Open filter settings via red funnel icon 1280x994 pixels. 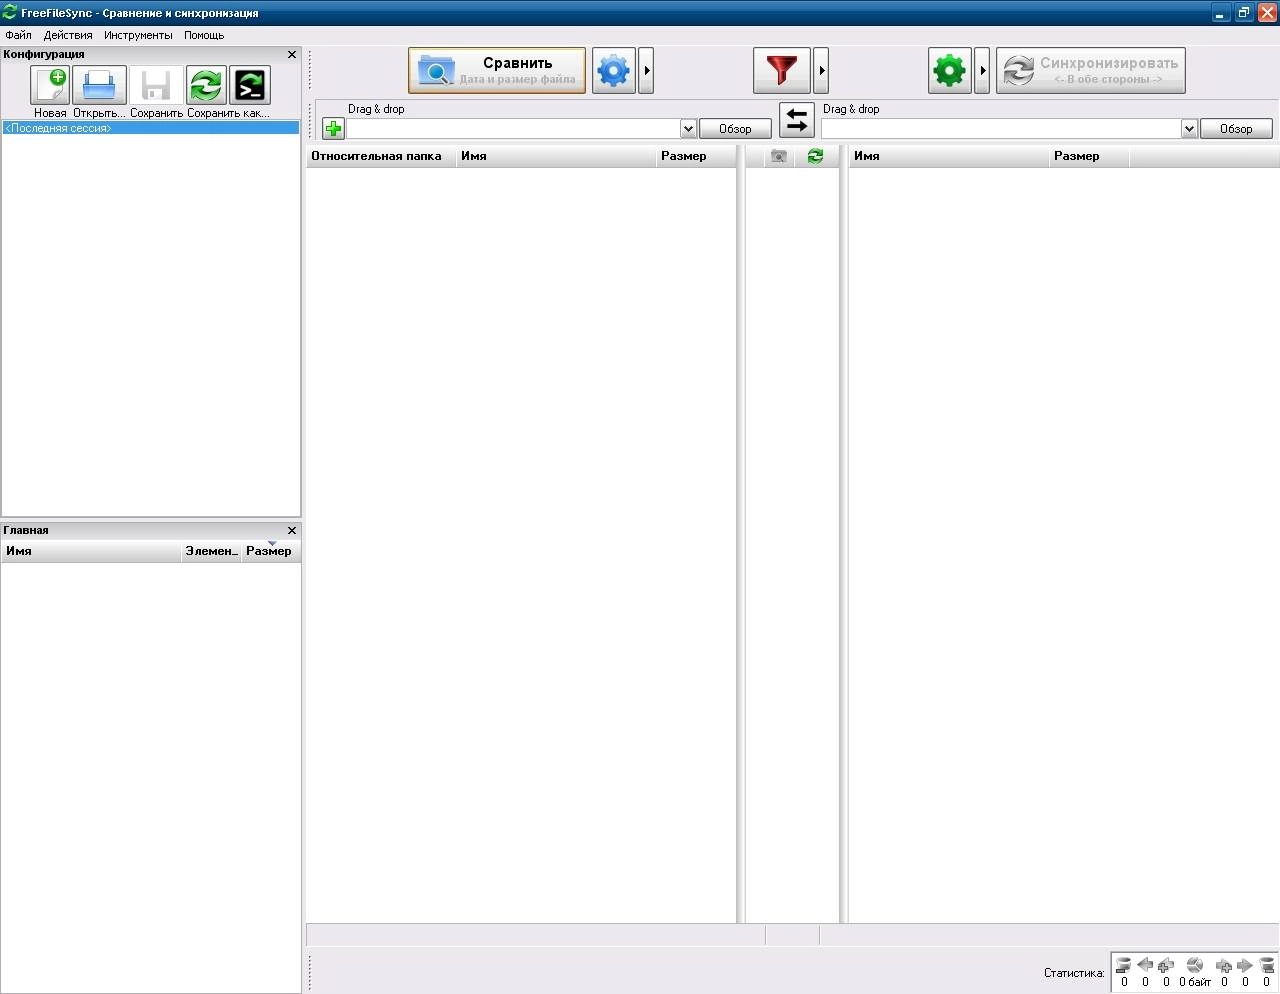pos(782,71)
